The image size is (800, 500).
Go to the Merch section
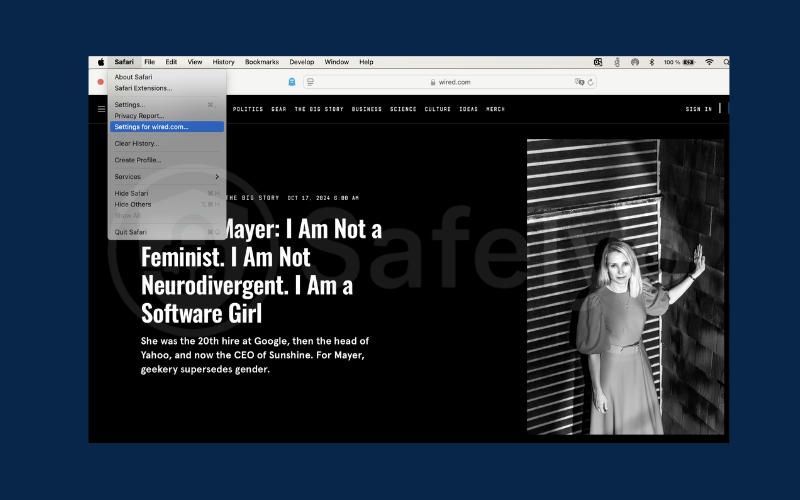point(495,109)
